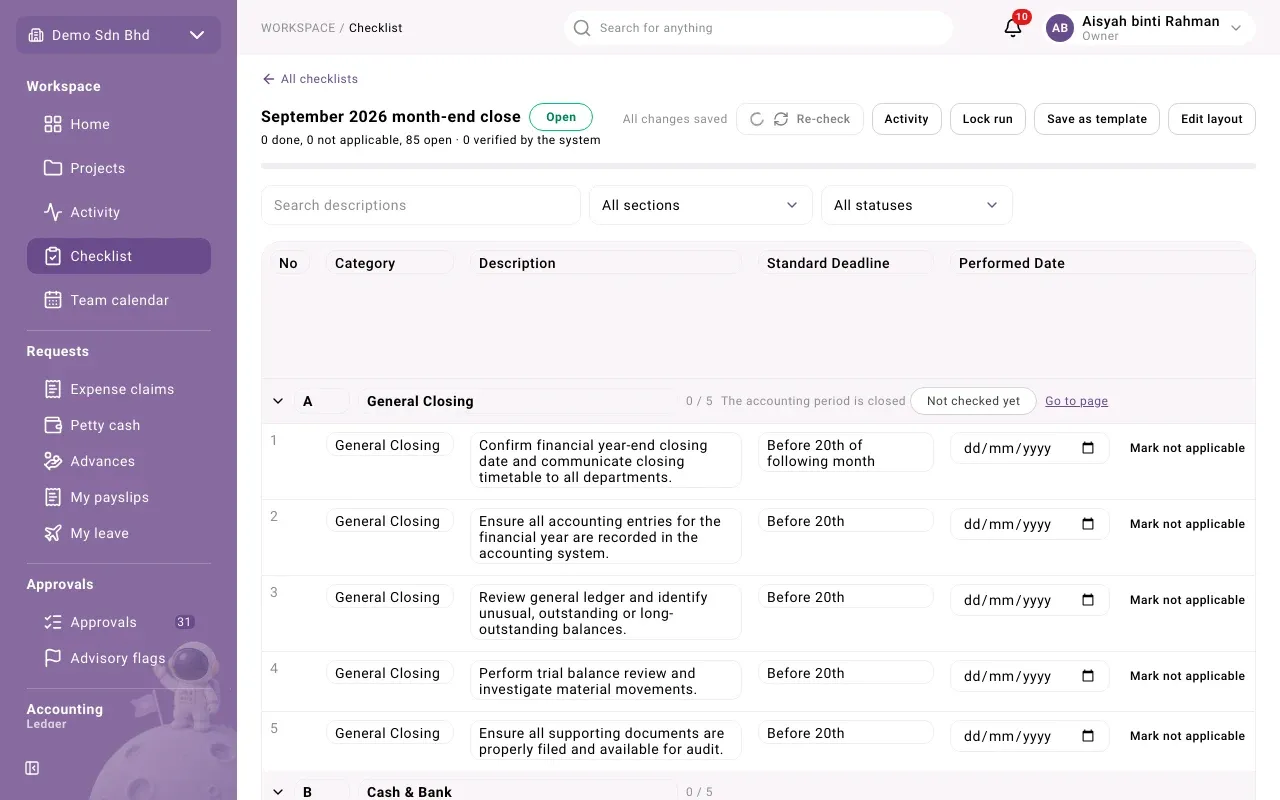The image size is (1280, 800).
Task: Click the AB user avatar
Action: click(1060, 28)
